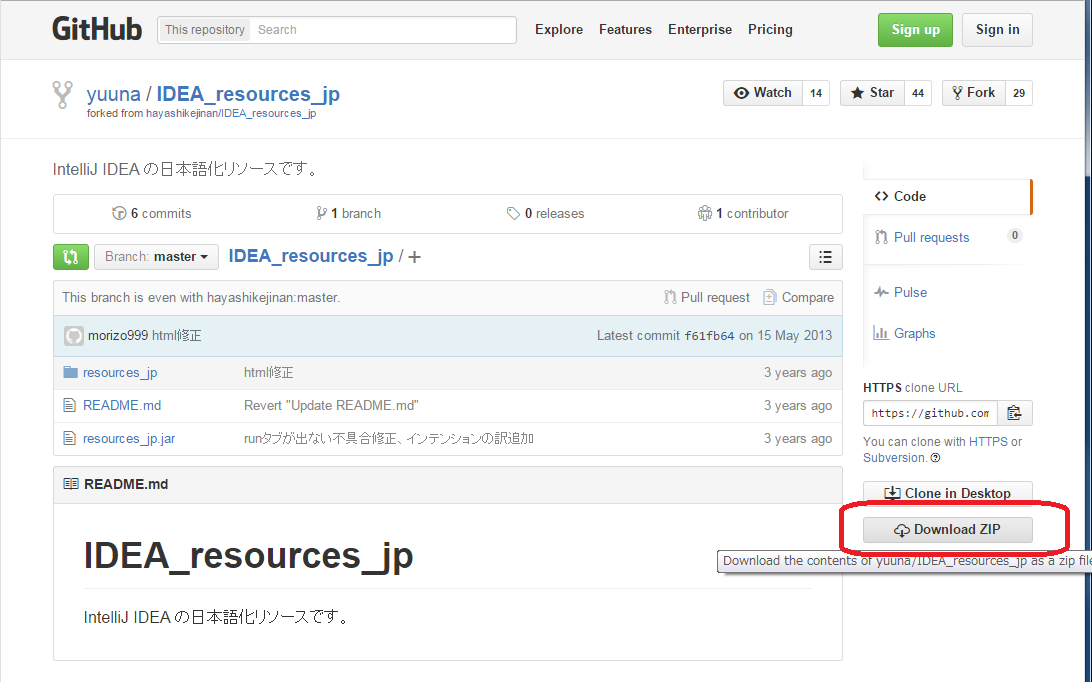Click the Compare link in branch bar
Image resolution: width=1092 pixels, height=682 pixels.
798,297
